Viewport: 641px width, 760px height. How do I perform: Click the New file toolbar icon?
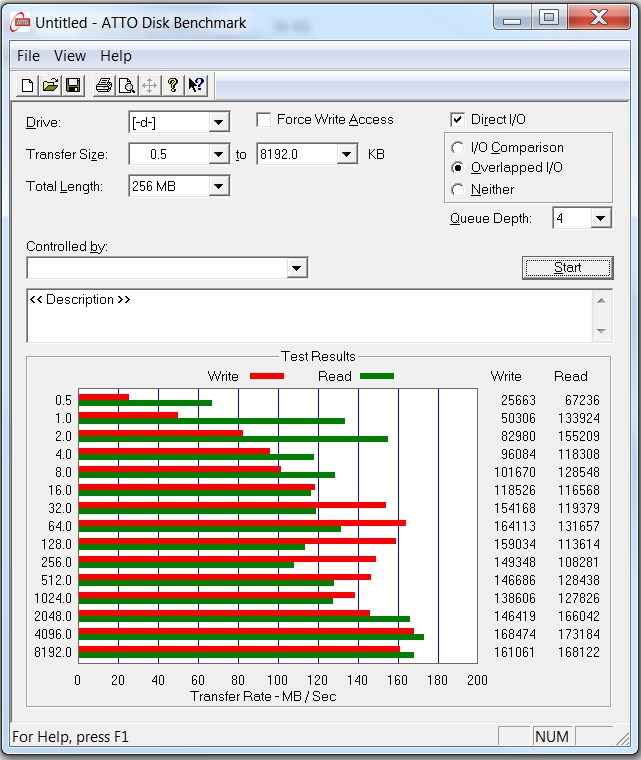(x=28, y=86)
